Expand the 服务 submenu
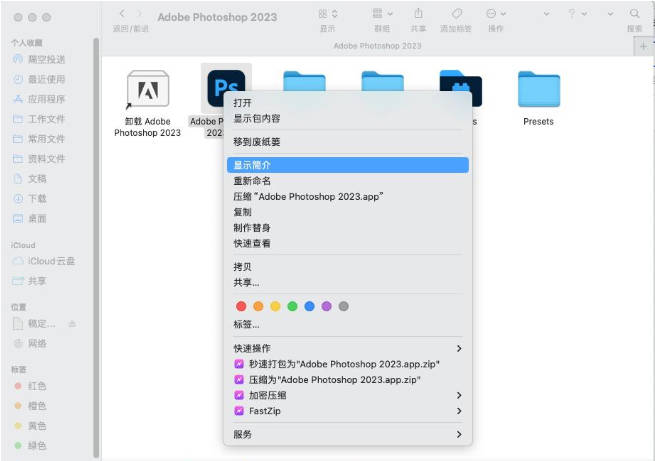 348,435
